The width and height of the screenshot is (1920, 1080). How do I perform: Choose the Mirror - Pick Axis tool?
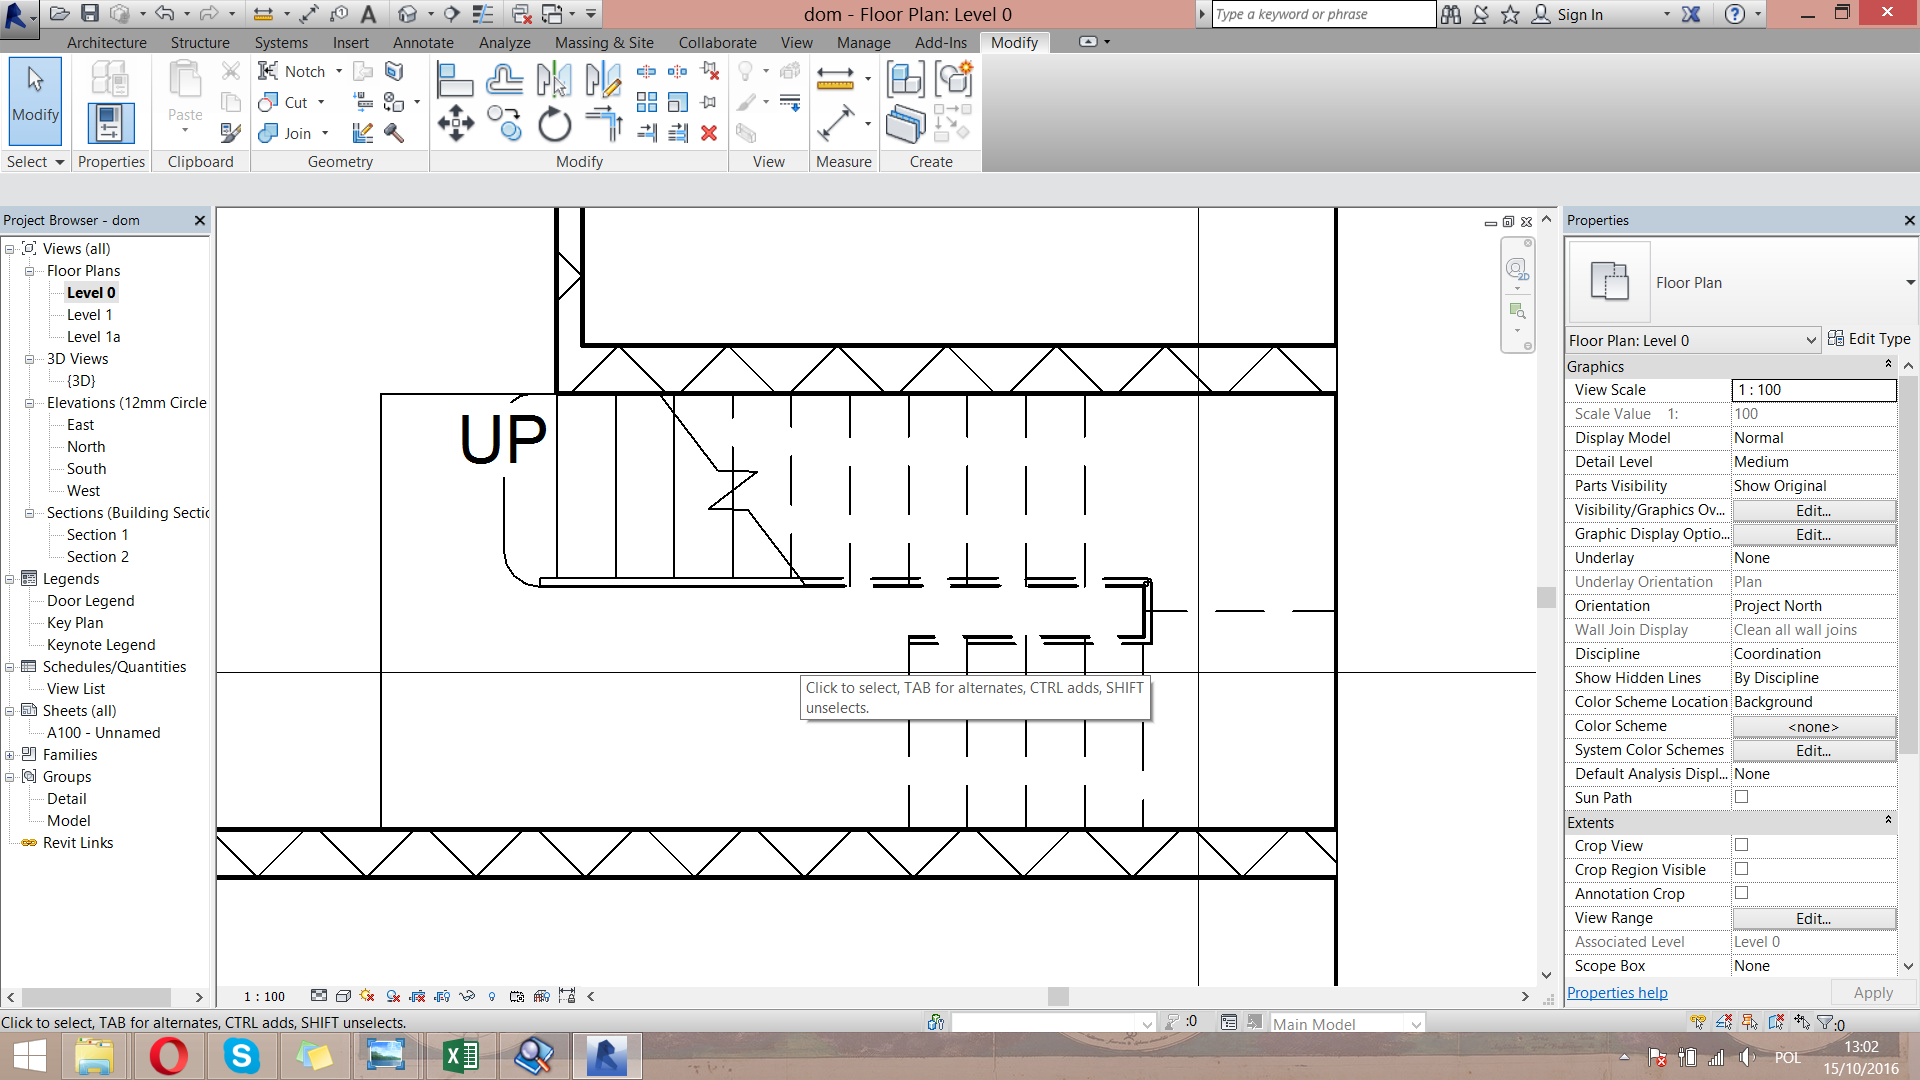click(x=554, y=78)
